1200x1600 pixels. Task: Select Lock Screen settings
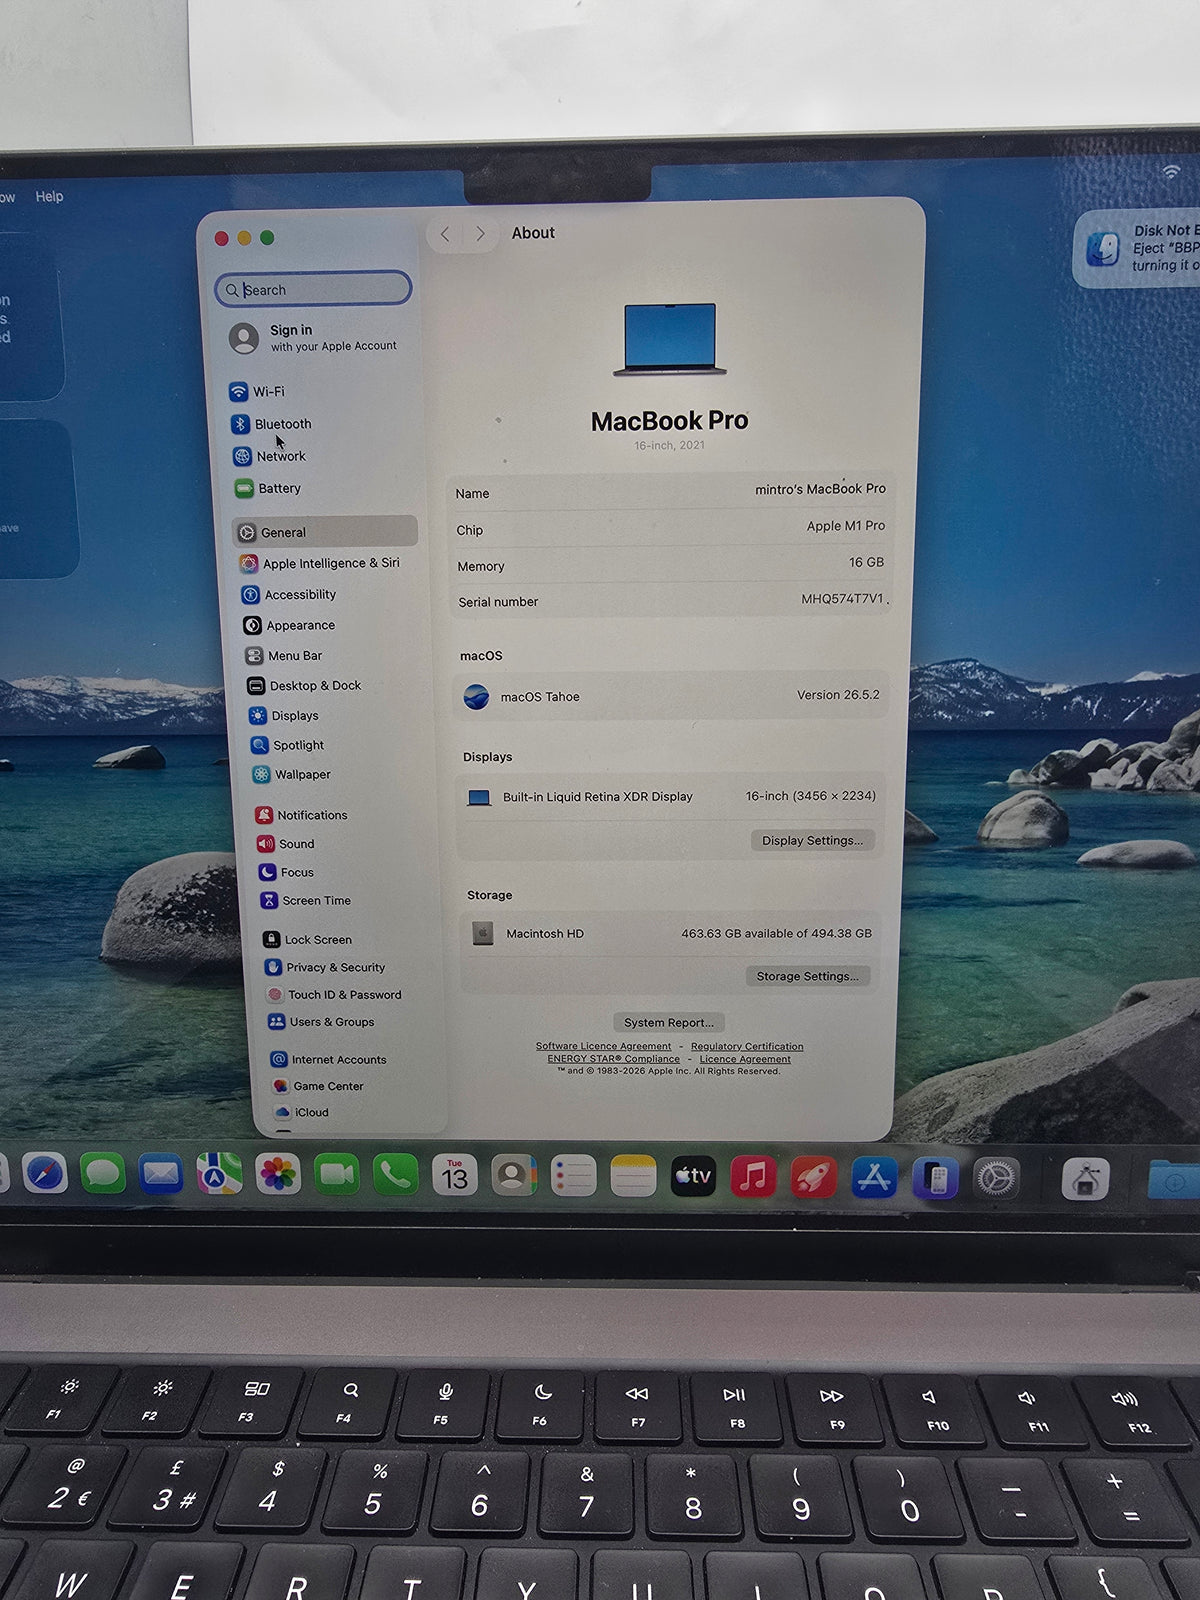coord(307,939)
